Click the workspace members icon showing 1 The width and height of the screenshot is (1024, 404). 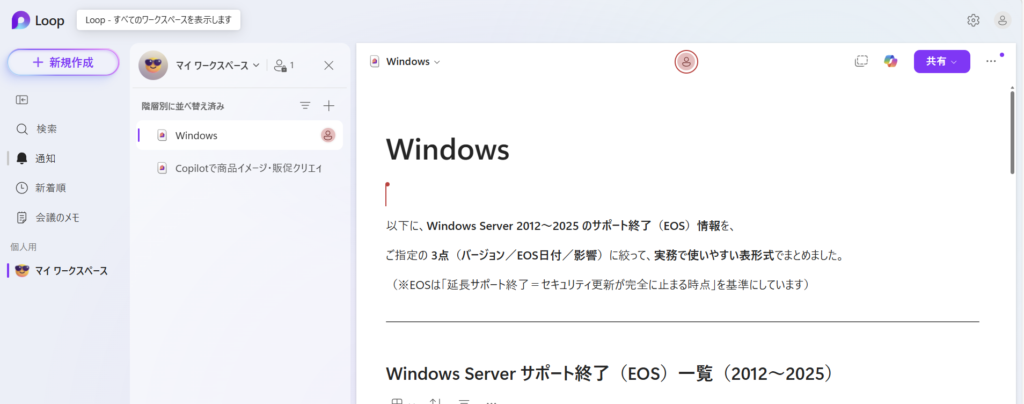point(284,65)
